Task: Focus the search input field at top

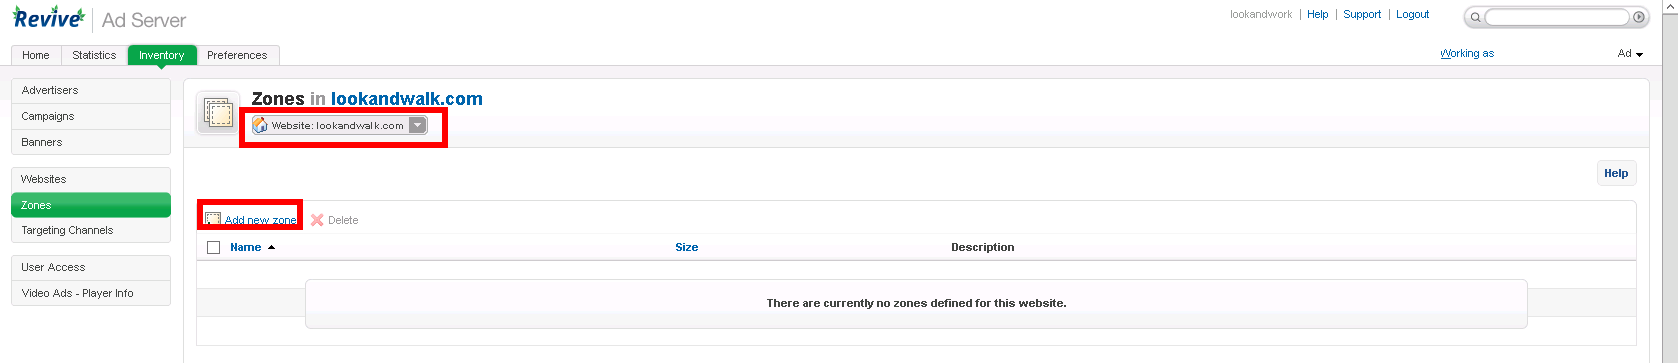Action: pyautogui.click(x=1557, y=17)
